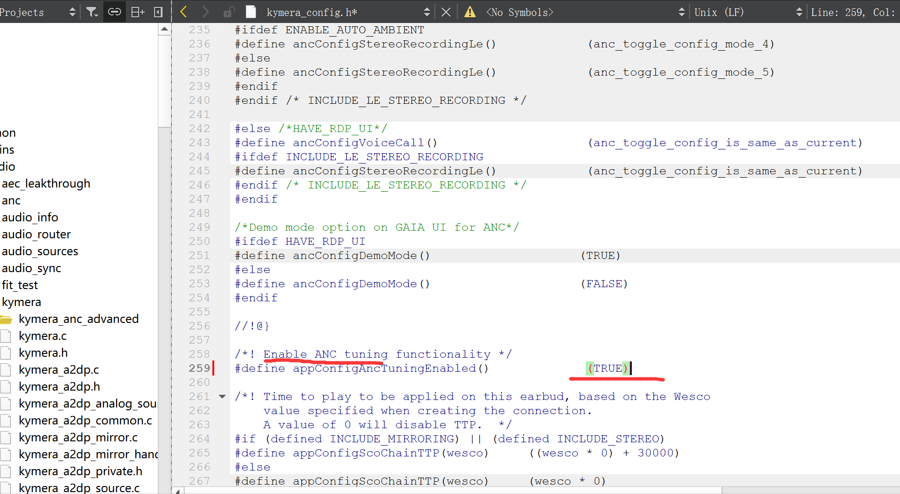The image size is (900, 494).
Task: Click '#else /*HAVE_RDP_UI*/' on line 242
Action: click(x=311, y=129)
